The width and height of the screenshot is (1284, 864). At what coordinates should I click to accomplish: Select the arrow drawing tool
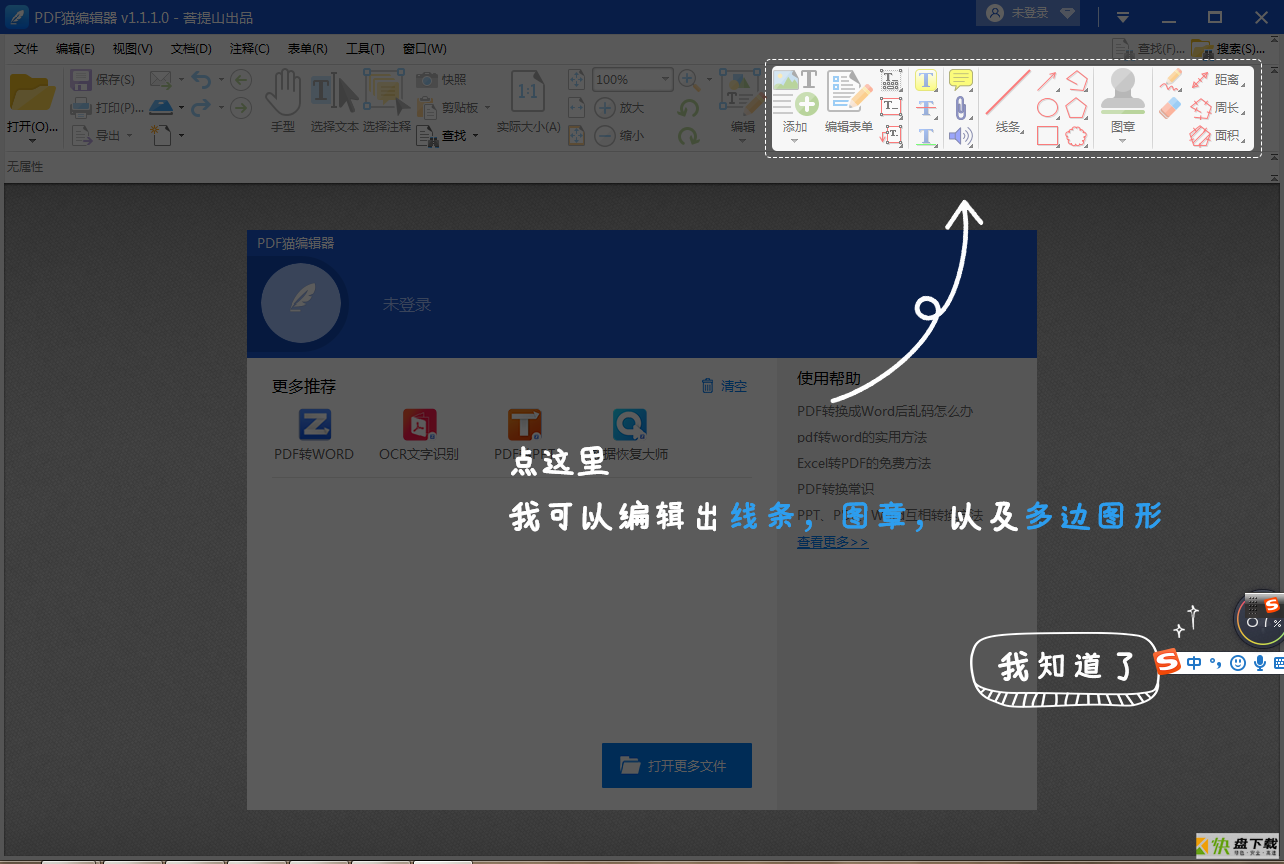pos(1047,81)
